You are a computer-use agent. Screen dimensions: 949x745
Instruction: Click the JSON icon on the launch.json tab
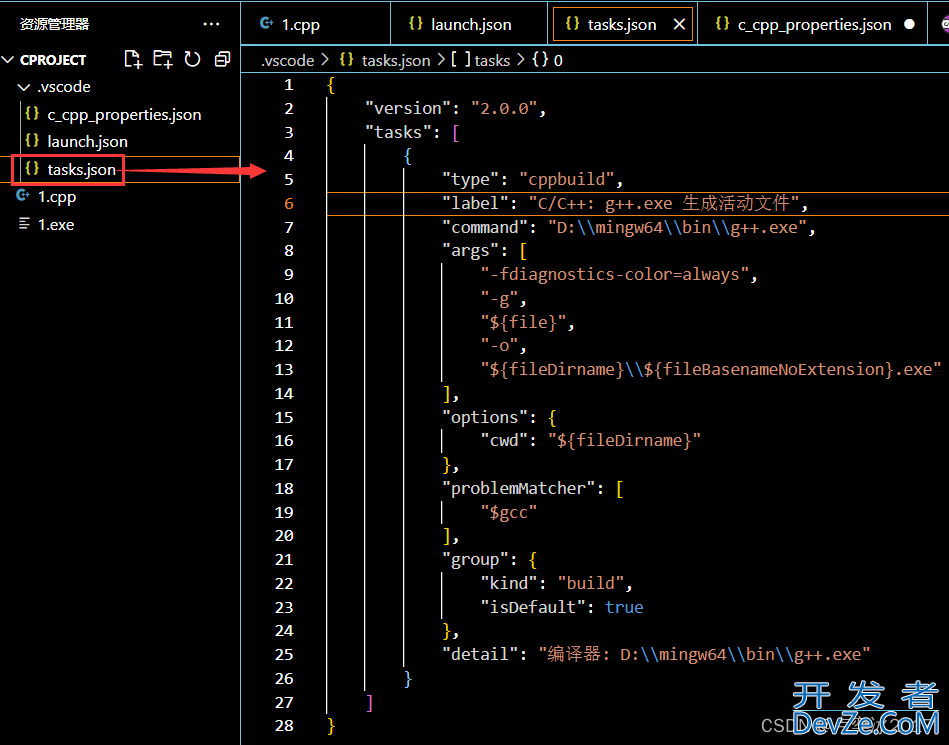416,23
